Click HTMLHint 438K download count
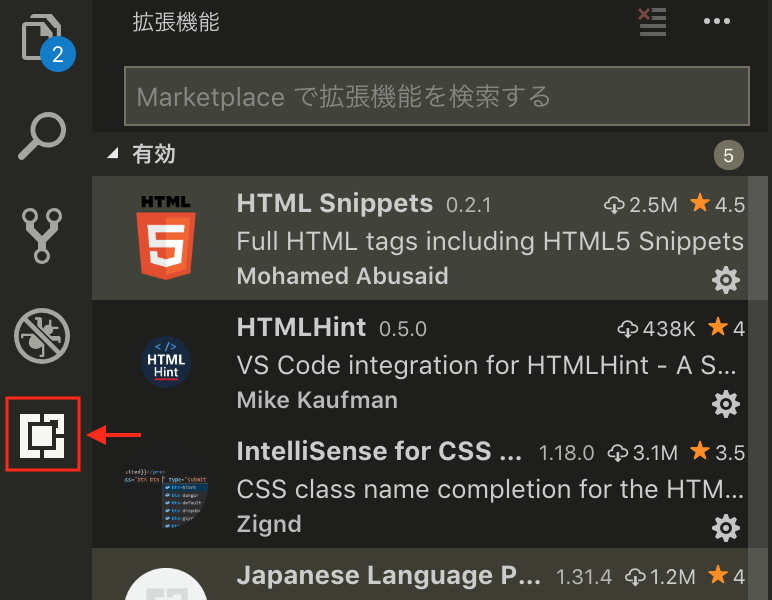772x600 pixels. tap(656, 329)
